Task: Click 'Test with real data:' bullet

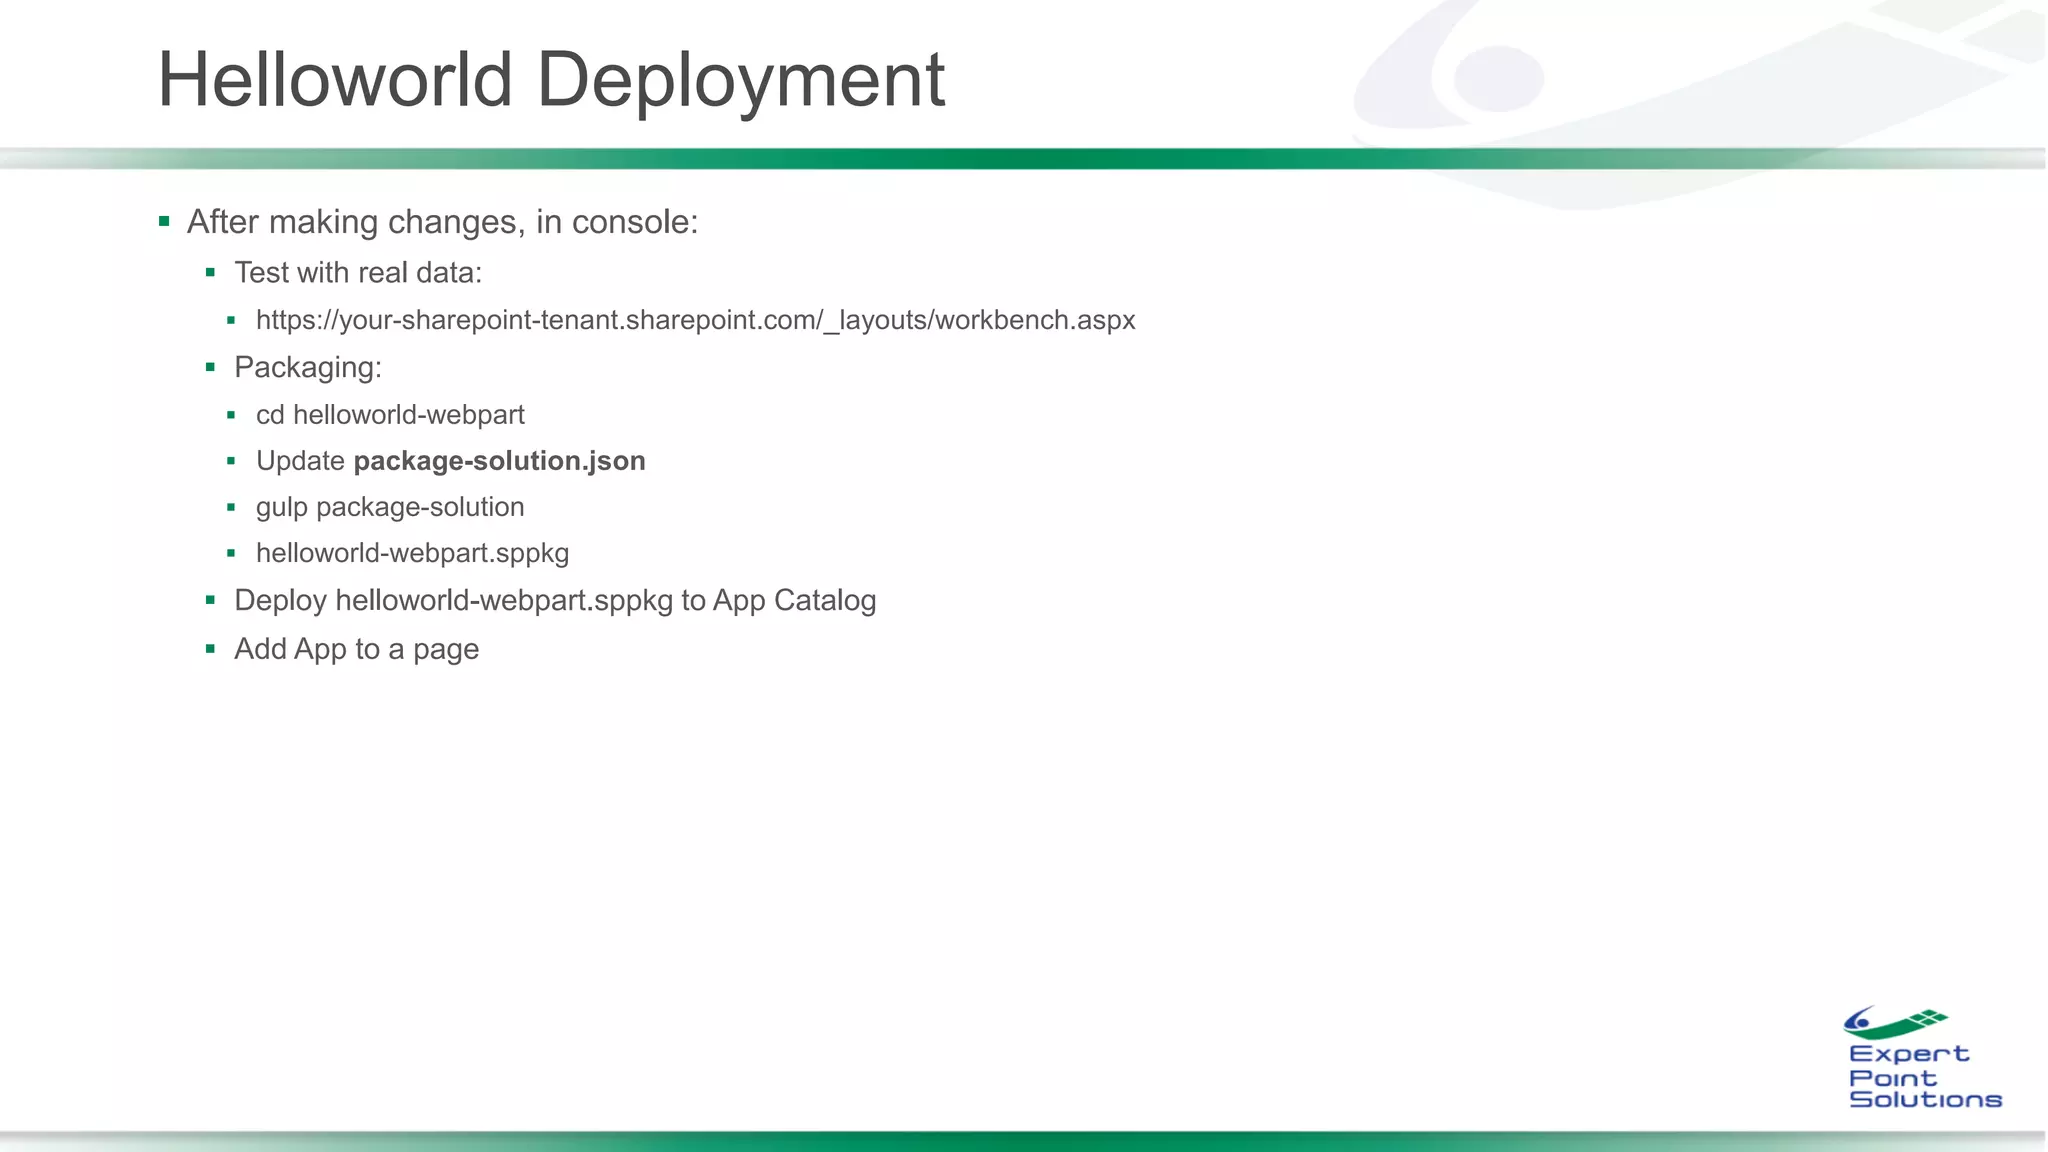Action: (358, 273)
